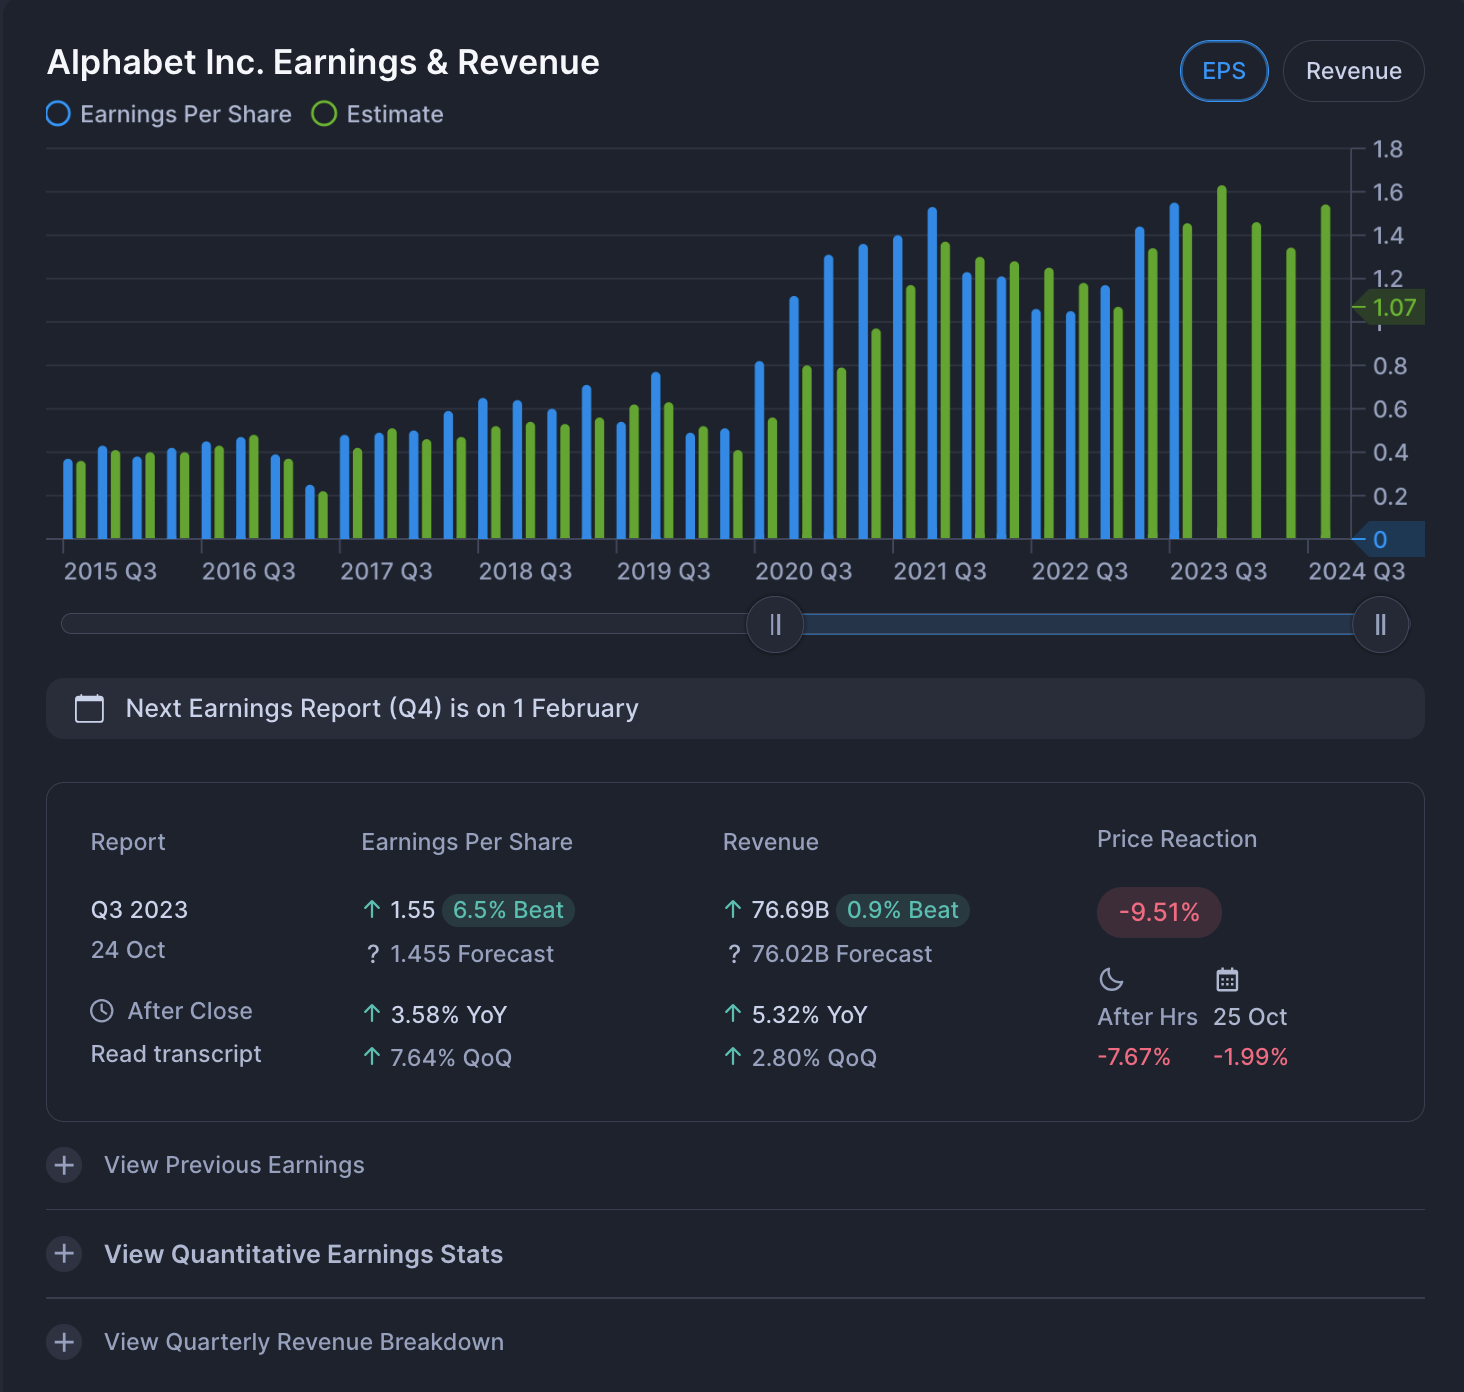
Task: Open the Read transcript link
Action: pyautogui.click(x=176, y=1054)
